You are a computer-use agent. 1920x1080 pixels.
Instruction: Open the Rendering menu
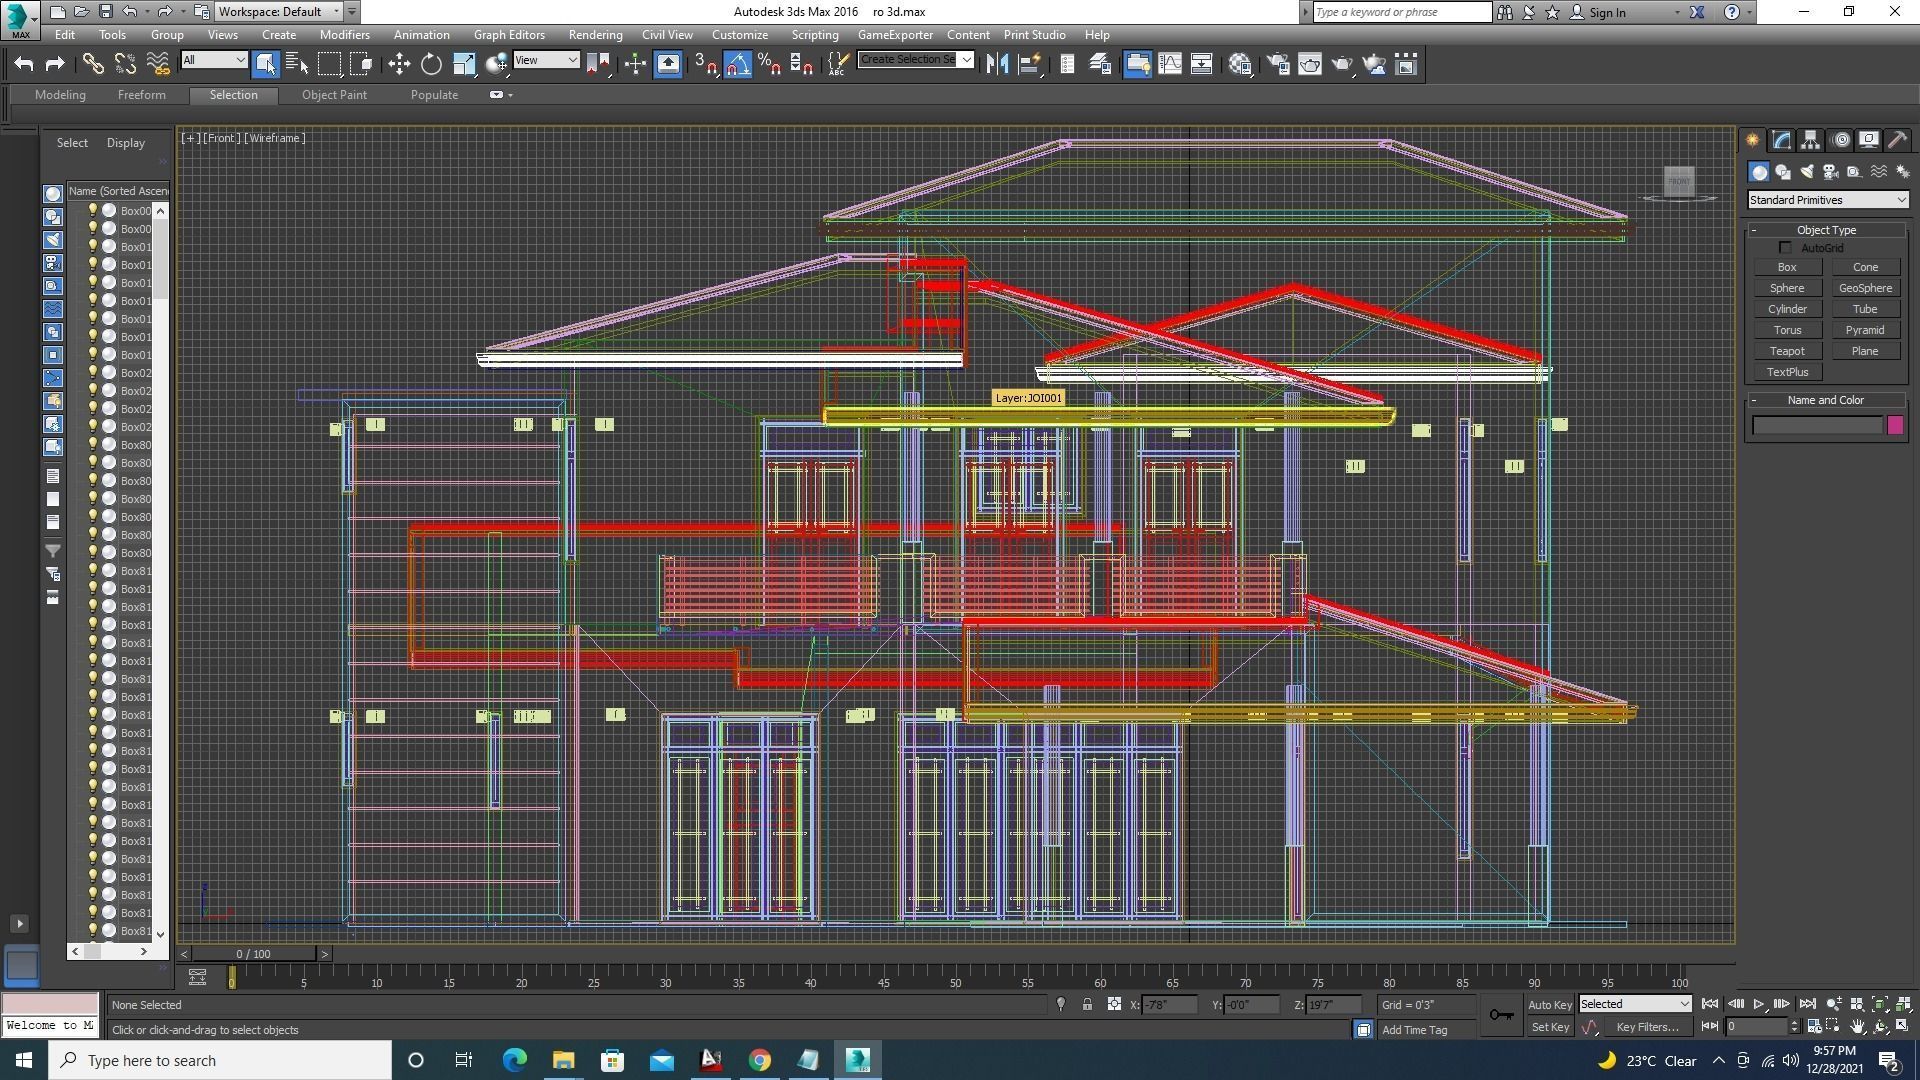click(x=595, y=34)
